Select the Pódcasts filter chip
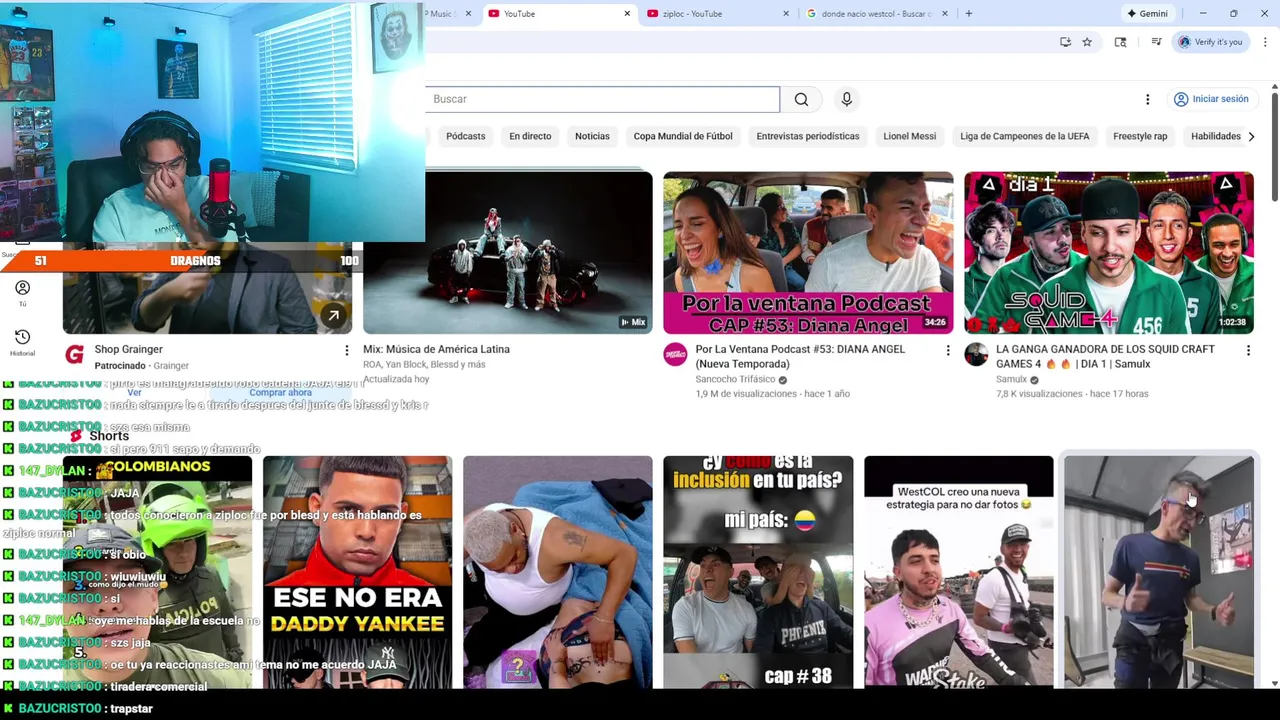Viewport: 1280px width, 720px height. coord(465,136)
